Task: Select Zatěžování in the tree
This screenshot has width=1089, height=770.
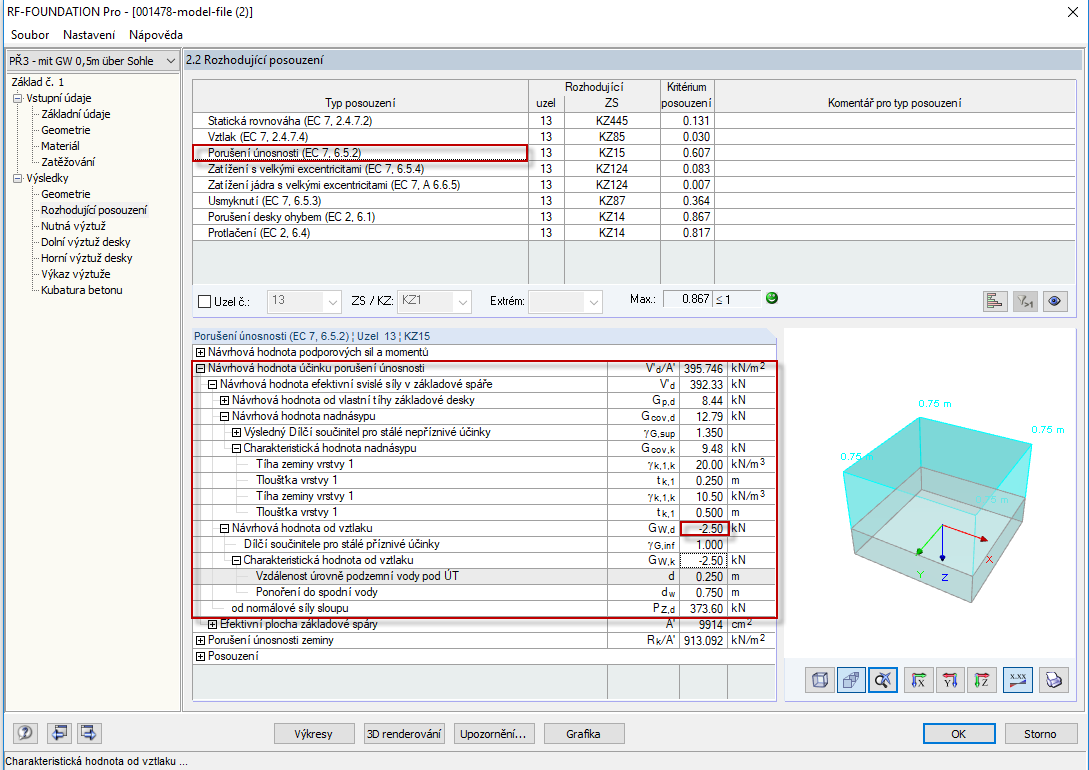Action: [x=68, y=162]
